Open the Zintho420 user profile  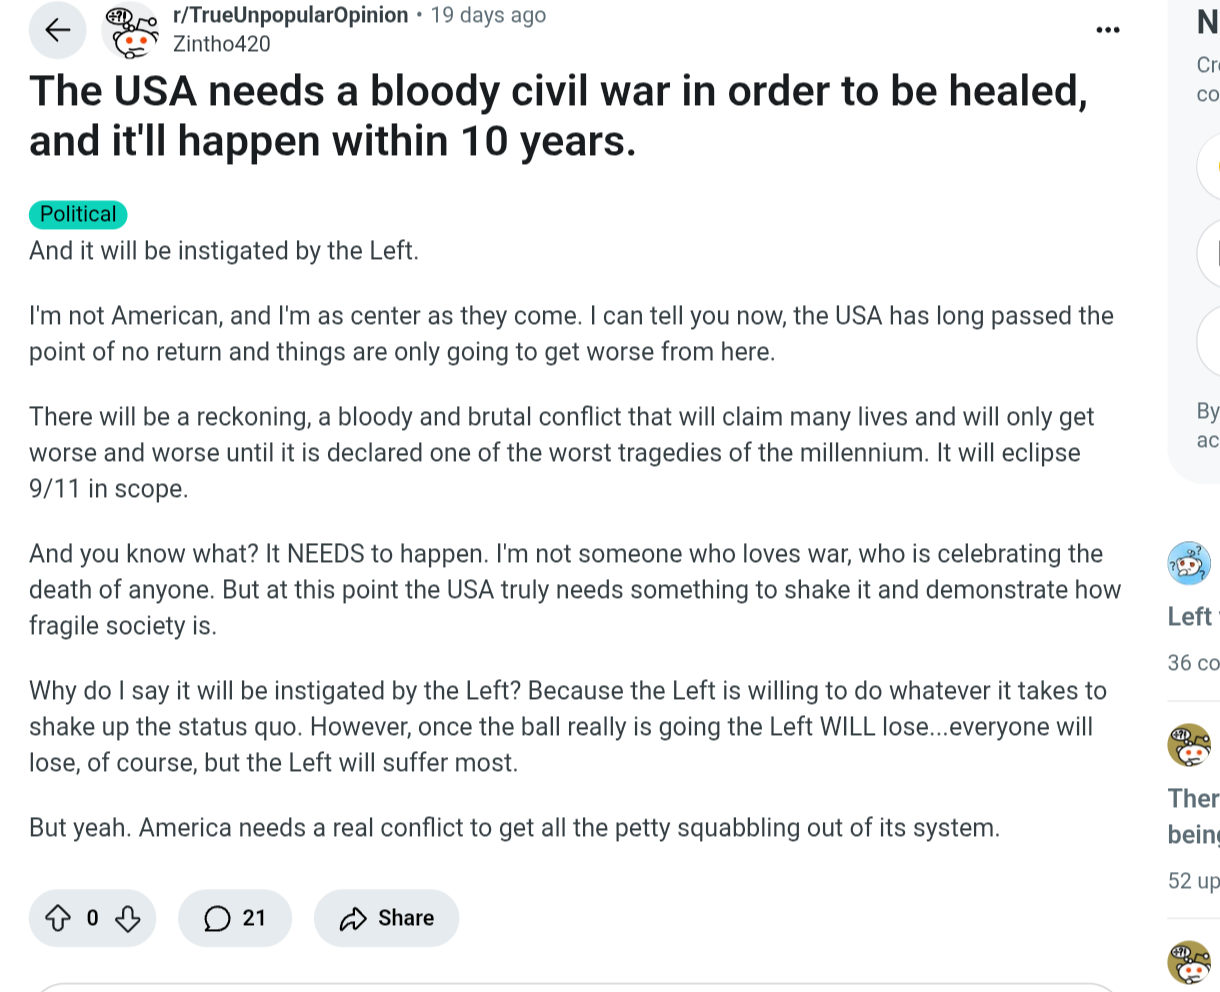coord(221,44)
